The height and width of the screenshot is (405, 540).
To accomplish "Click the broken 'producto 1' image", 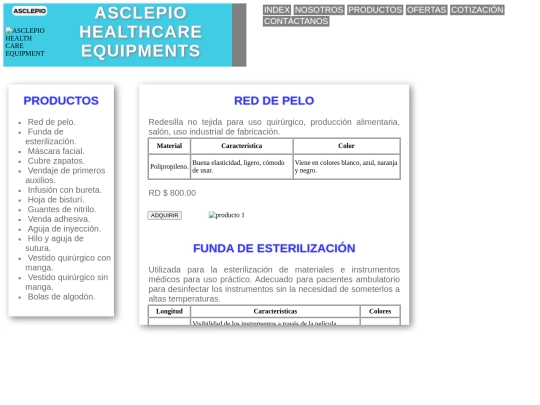I will tap(227, 215).
